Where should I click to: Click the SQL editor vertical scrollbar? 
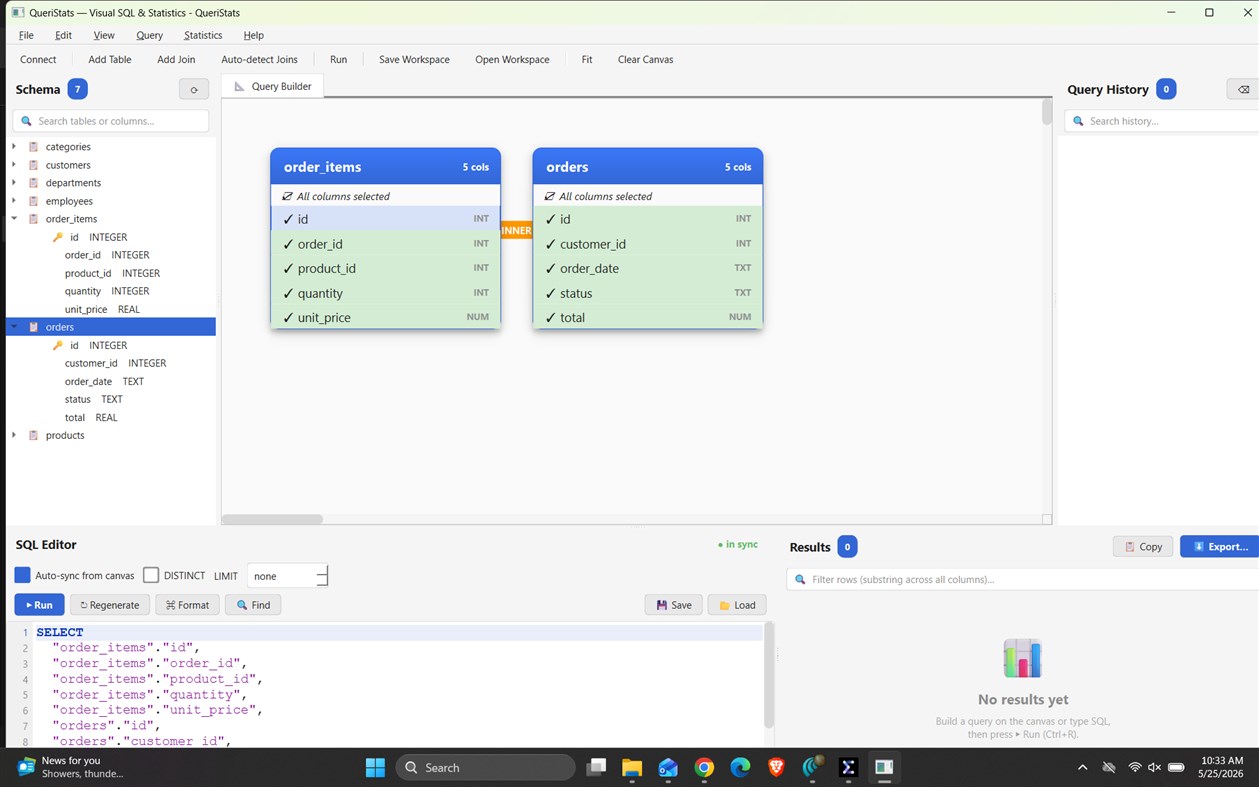[x=768, y=675]
